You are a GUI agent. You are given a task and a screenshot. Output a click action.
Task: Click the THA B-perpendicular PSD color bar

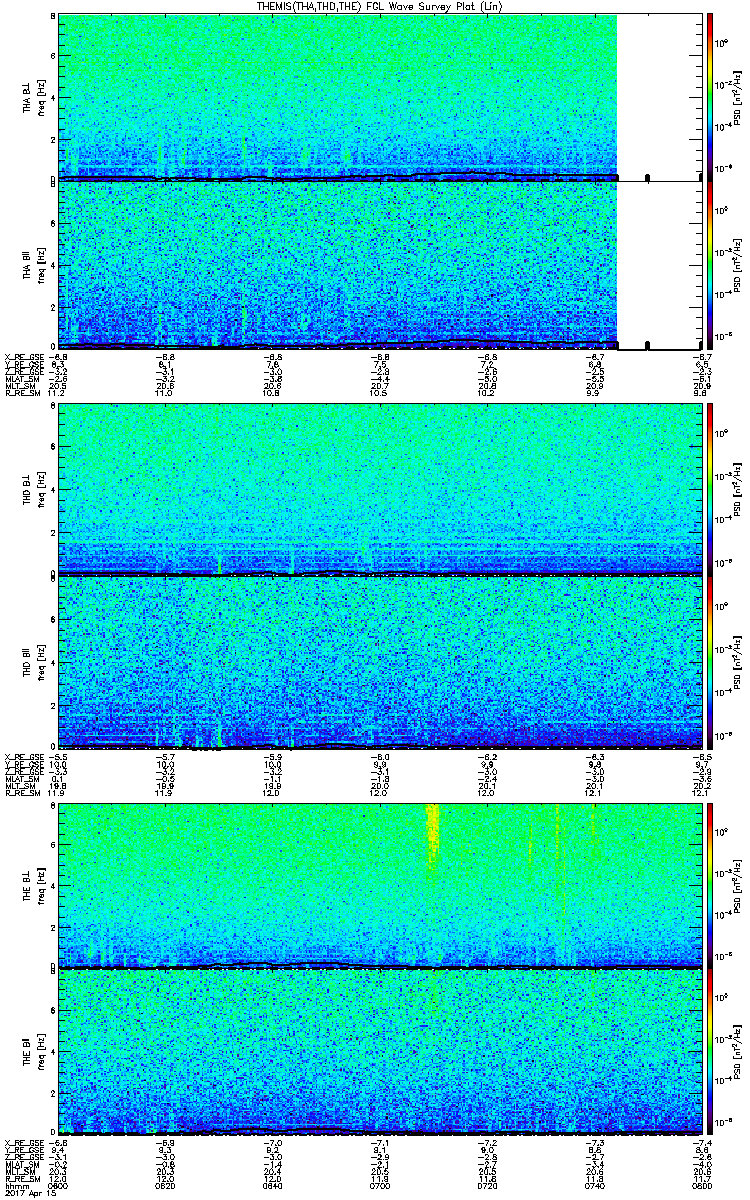pos(710,96)
